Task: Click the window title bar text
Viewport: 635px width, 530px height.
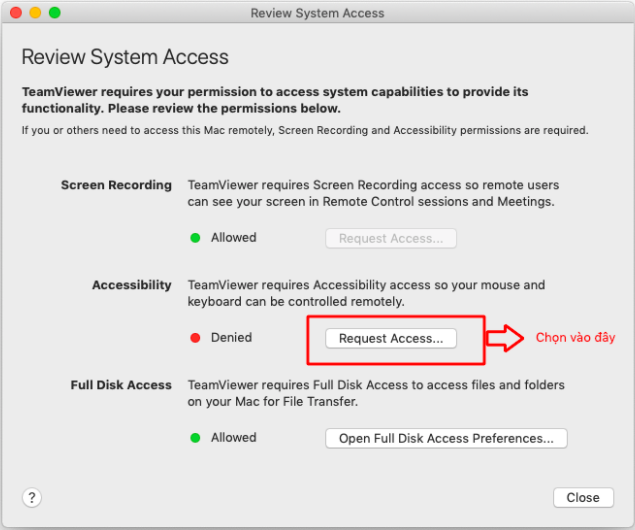Action: 317,13
